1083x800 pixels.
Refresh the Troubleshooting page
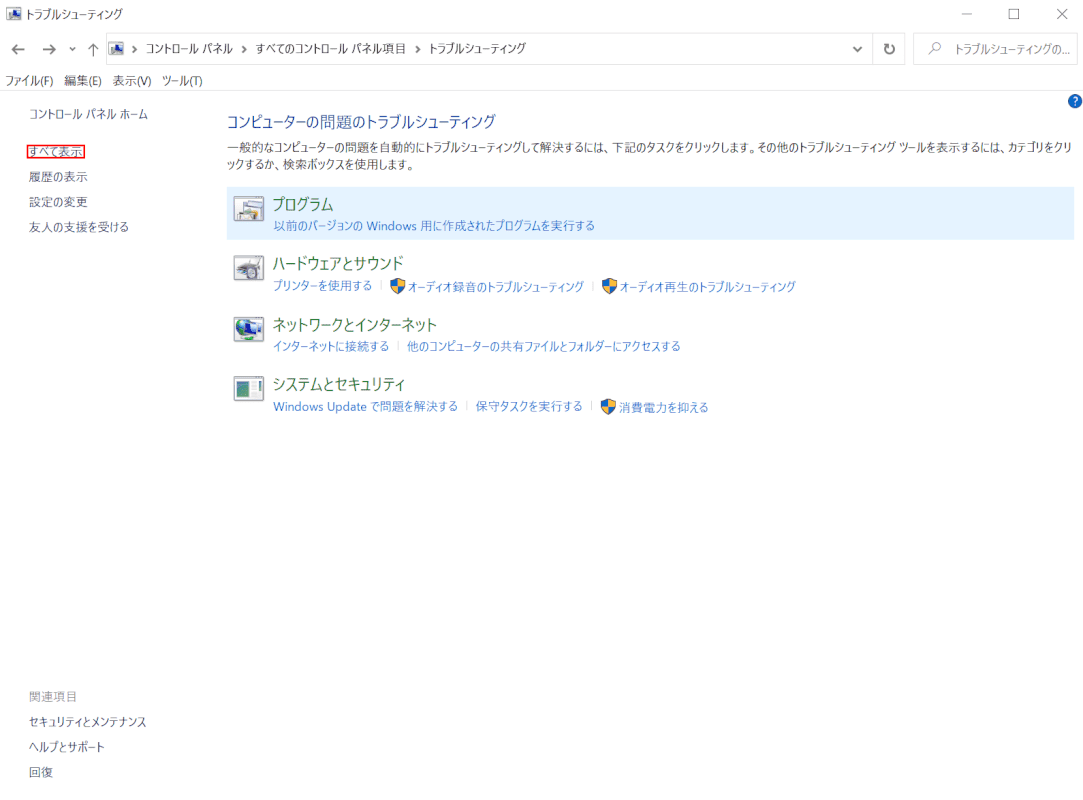click(x=889, y=49)
